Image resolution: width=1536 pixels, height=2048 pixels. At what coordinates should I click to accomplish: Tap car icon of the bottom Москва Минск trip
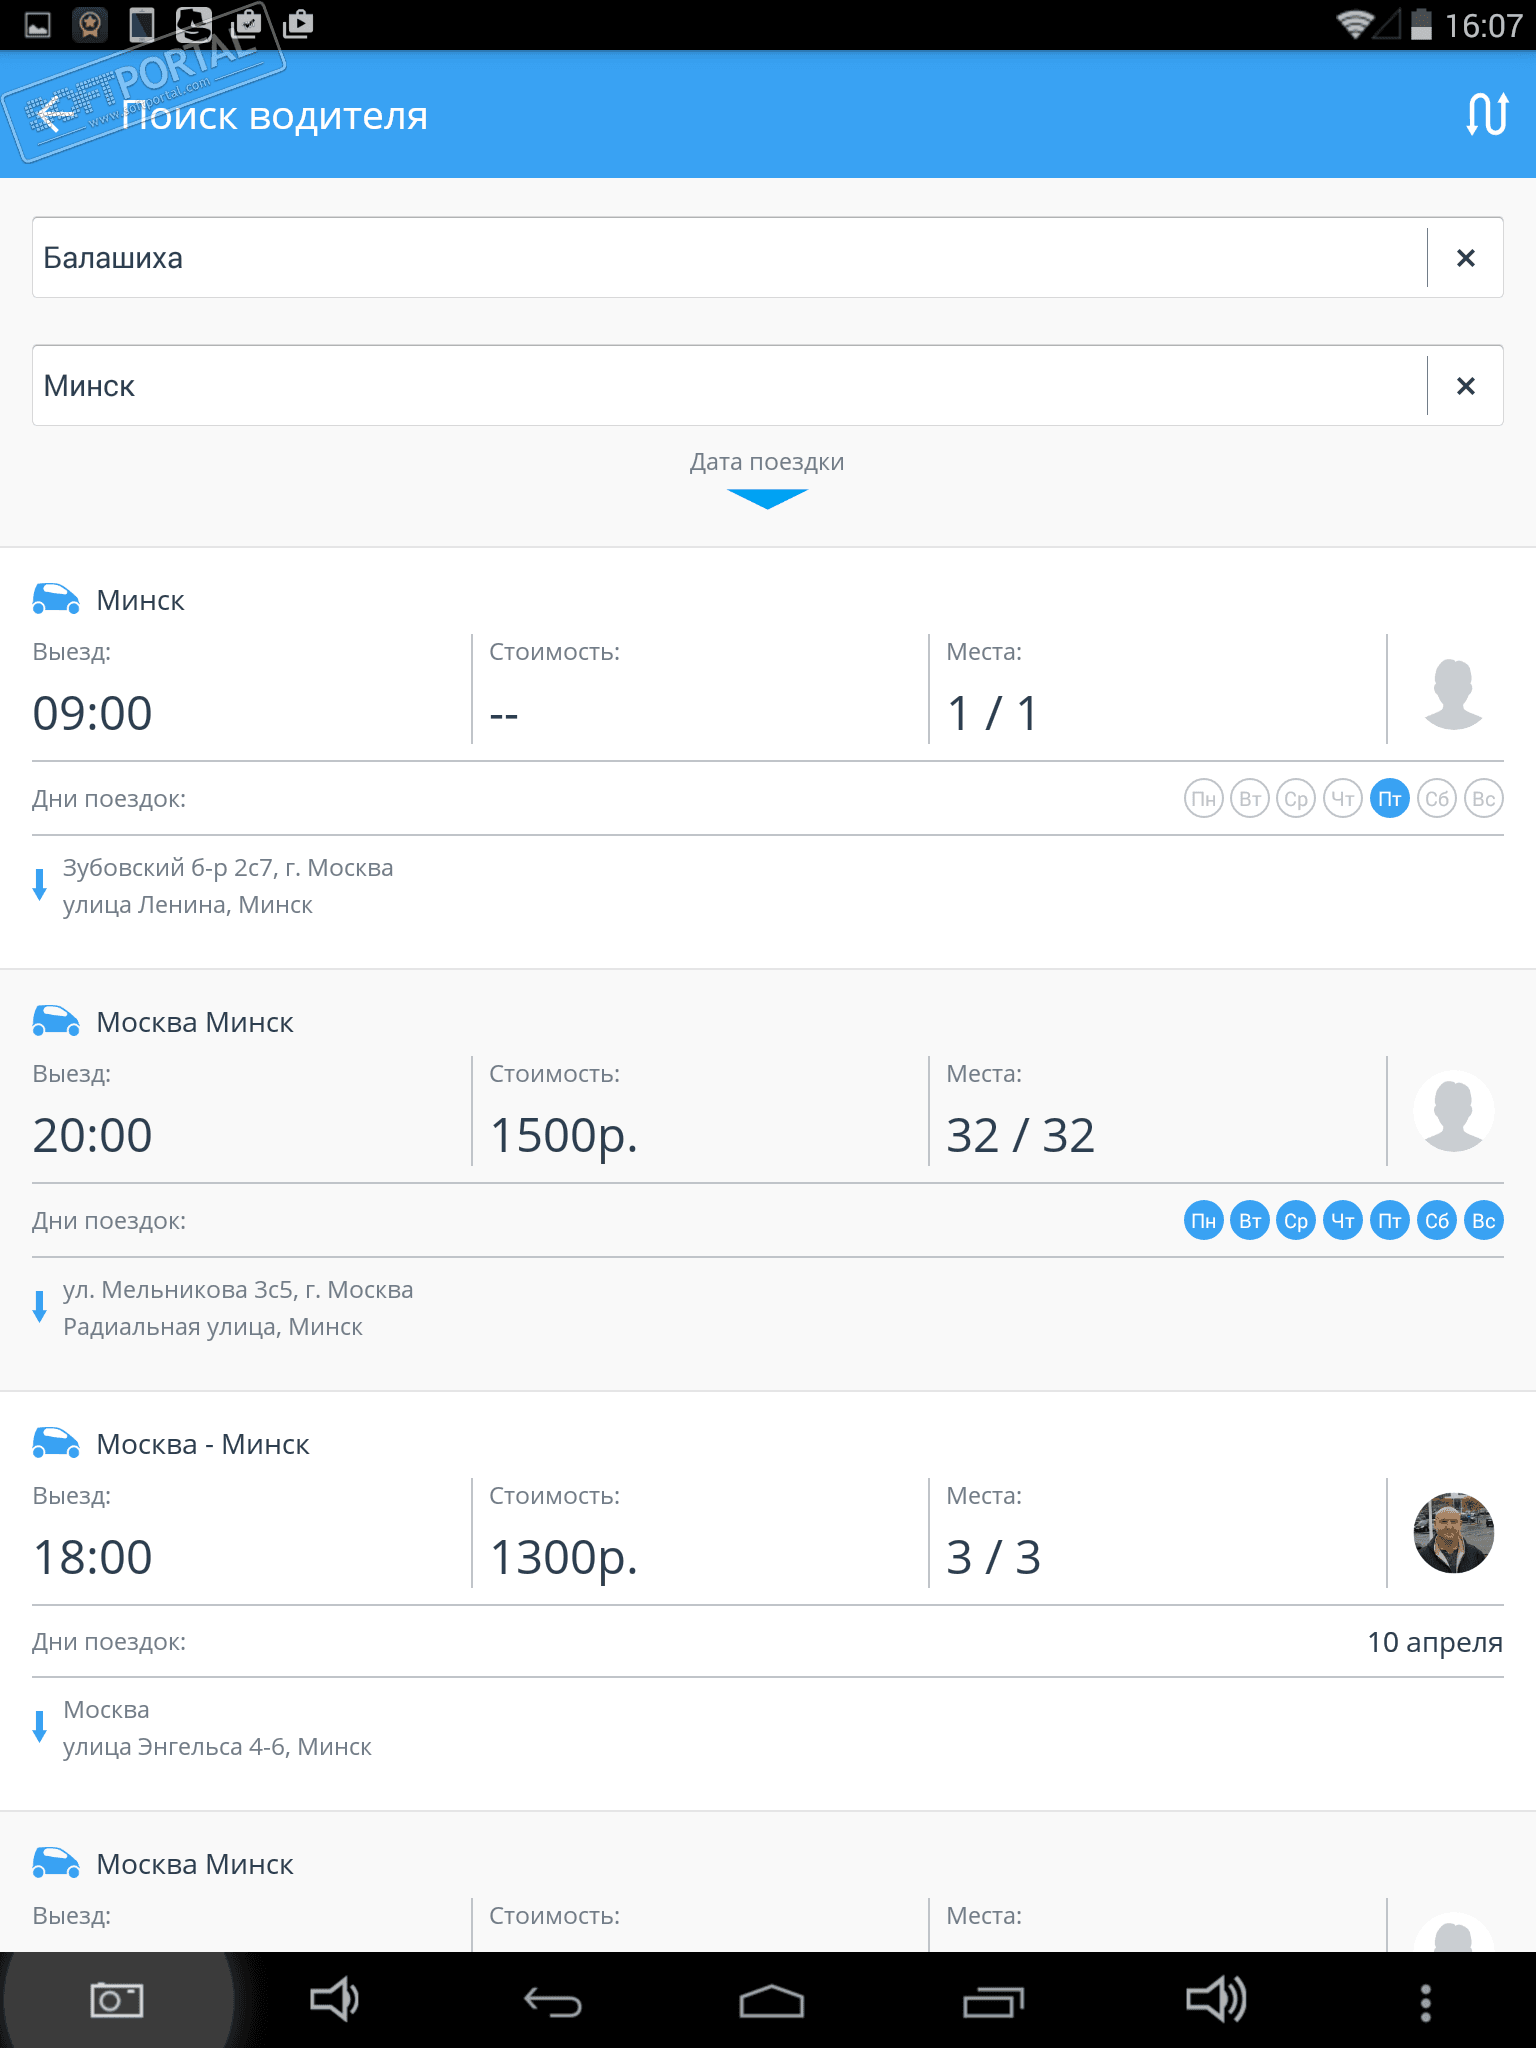click(56, 1862)
